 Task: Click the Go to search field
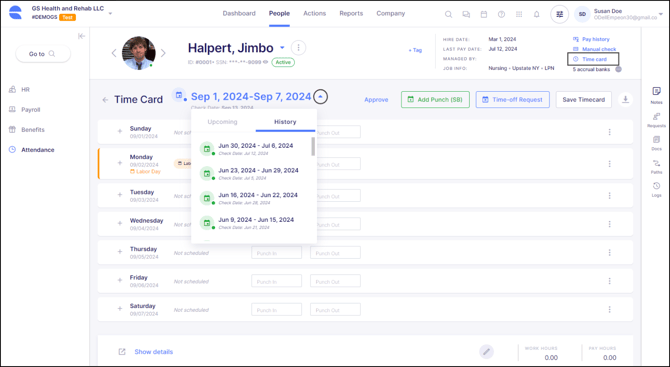click(43, 54)
